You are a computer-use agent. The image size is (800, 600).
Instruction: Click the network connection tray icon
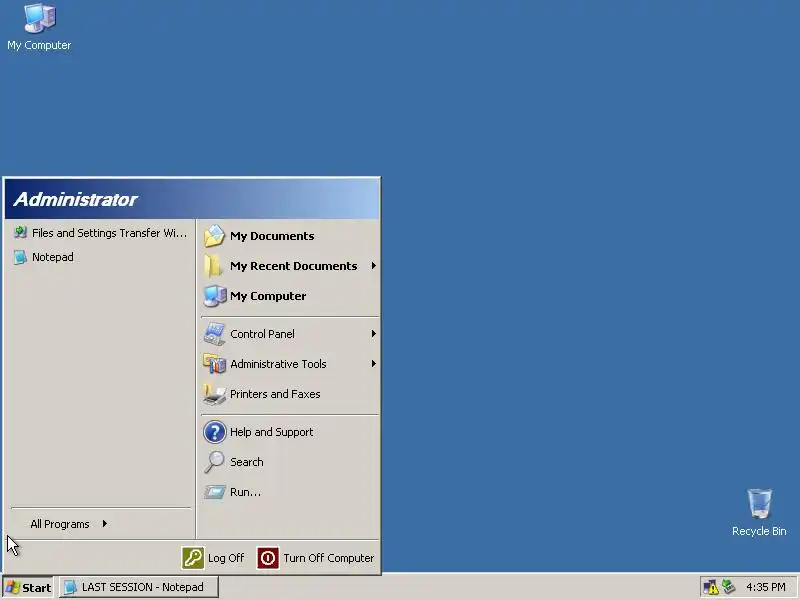(729, 587)
